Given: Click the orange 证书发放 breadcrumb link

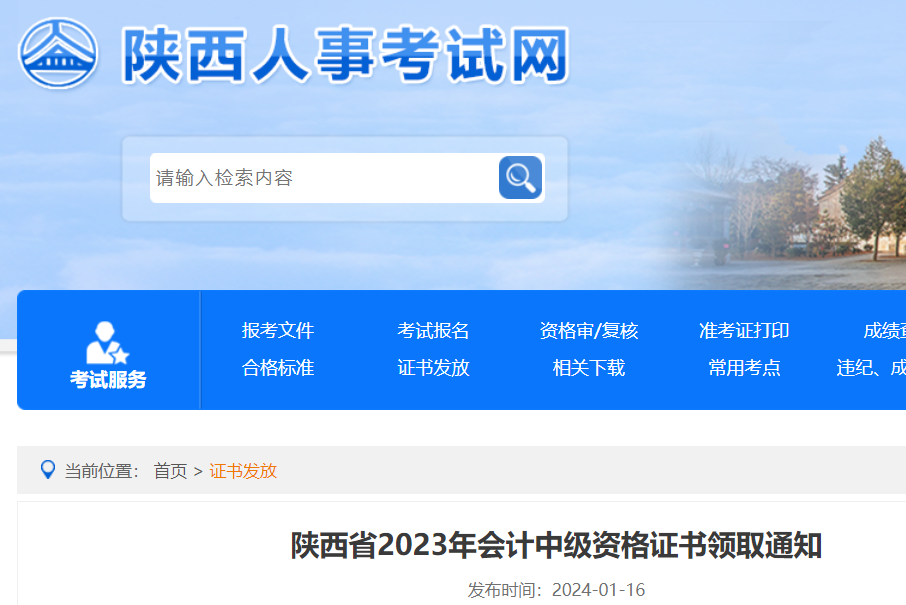Looking at the screenshot, I should (x=243, y=471).
